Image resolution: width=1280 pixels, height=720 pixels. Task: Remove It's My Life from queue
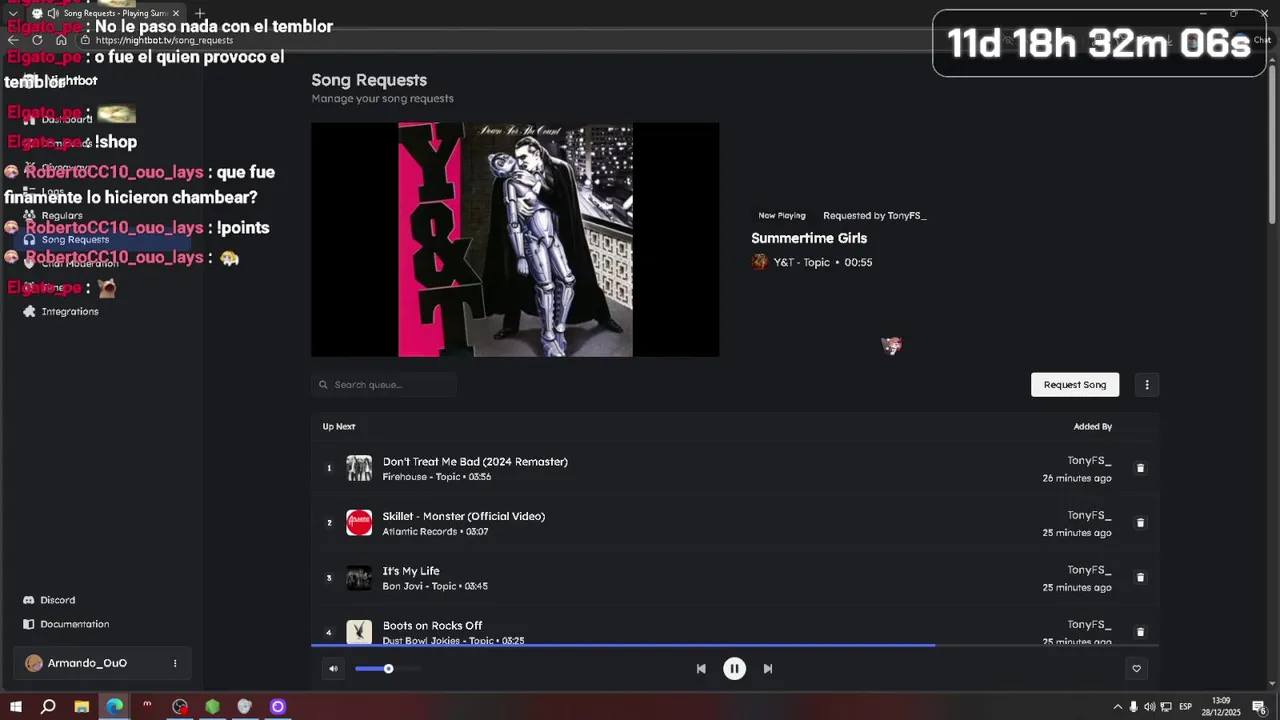[x=1140, y=577]
